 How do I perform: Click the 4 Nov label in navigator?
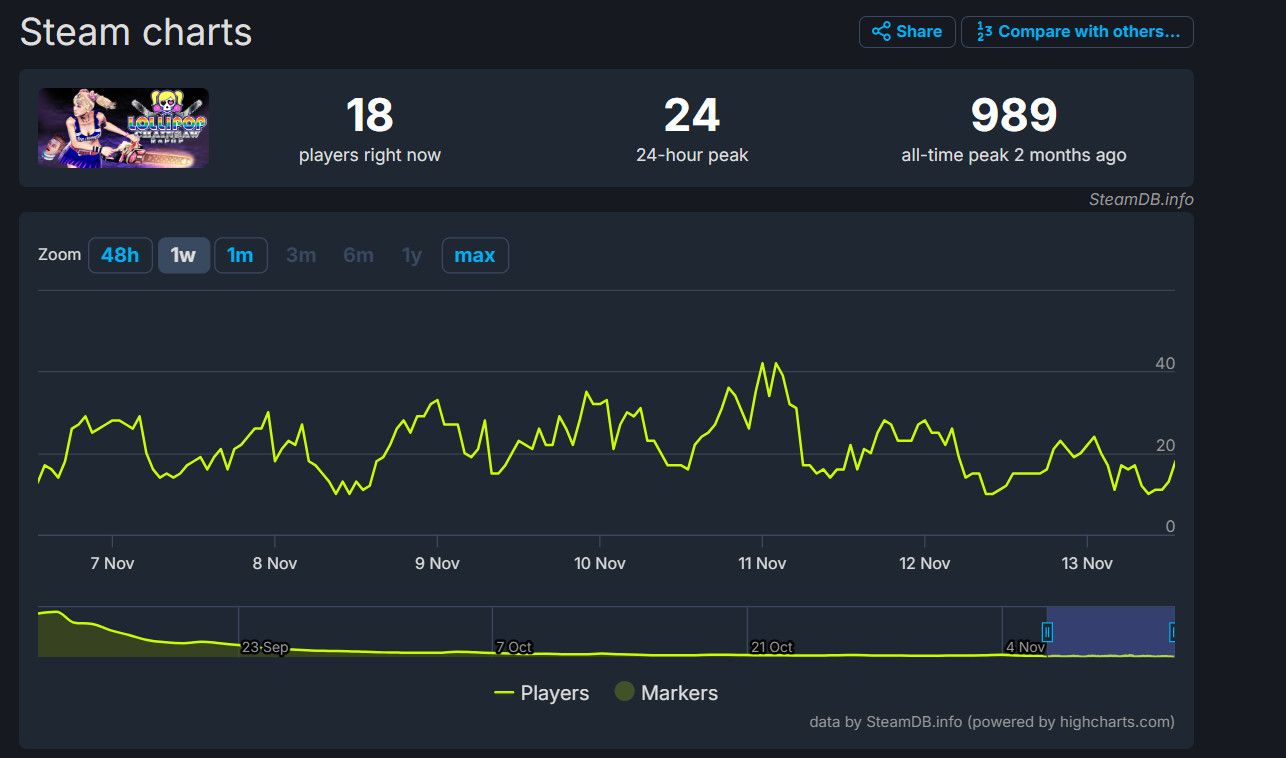click(x=1025, y=647)
